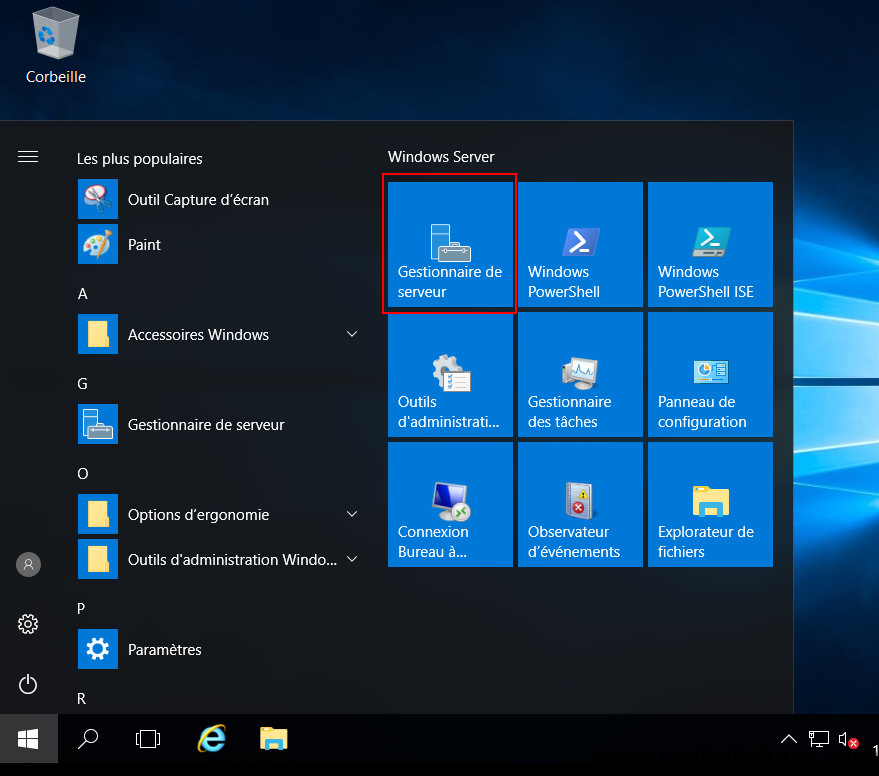Show hidden tray icons with the chevron
The image size is (879, 776).
(x=788, y=739)
